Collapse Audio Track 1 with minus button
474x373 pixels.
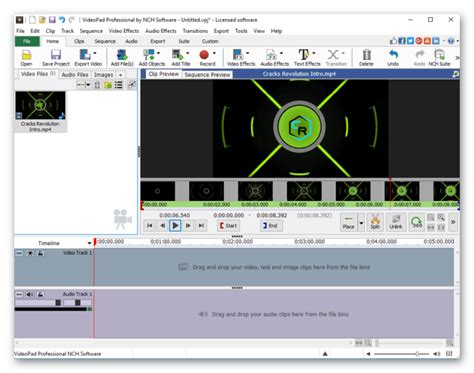[x=19, y=294]
